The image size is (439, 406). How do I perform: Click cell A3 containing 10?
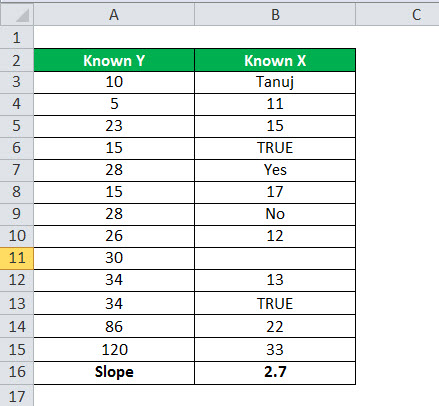[114, 82]
